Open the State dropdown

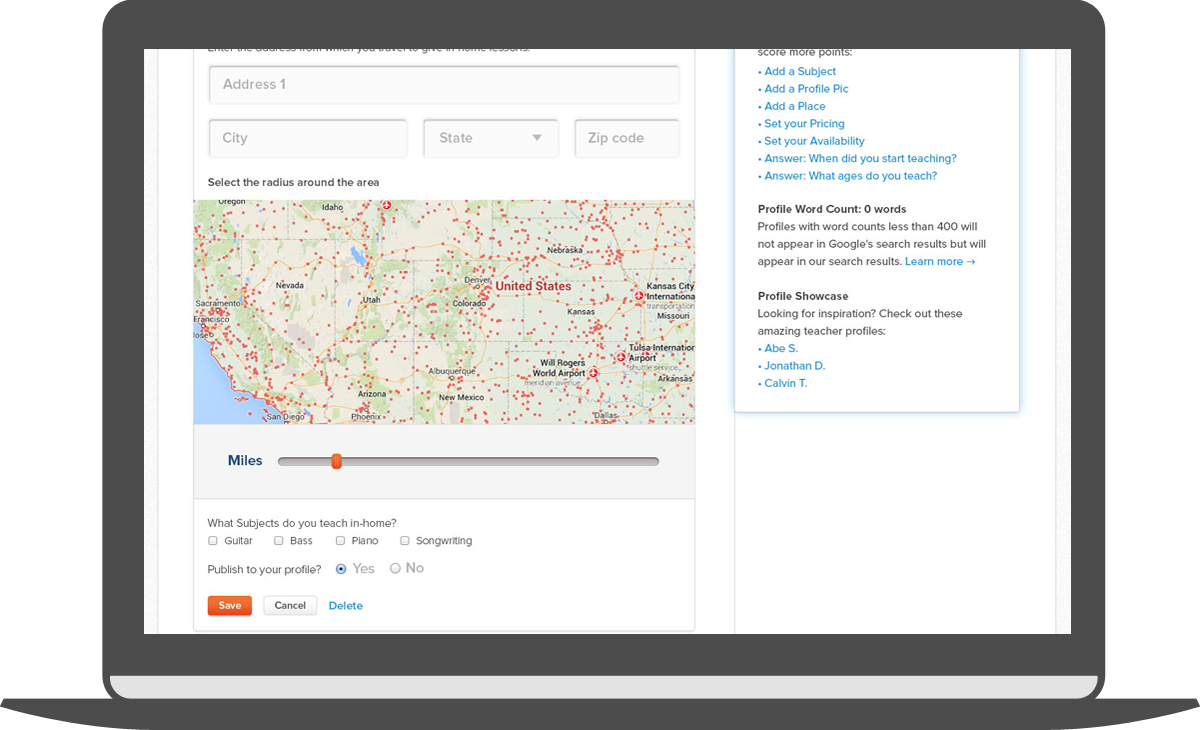click(x=491, y=138)
